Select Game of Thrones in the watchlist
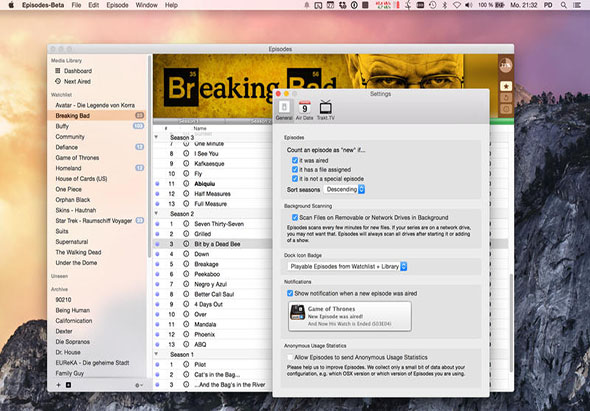Viewport: 590px width, 411px height. click(97, 158)
